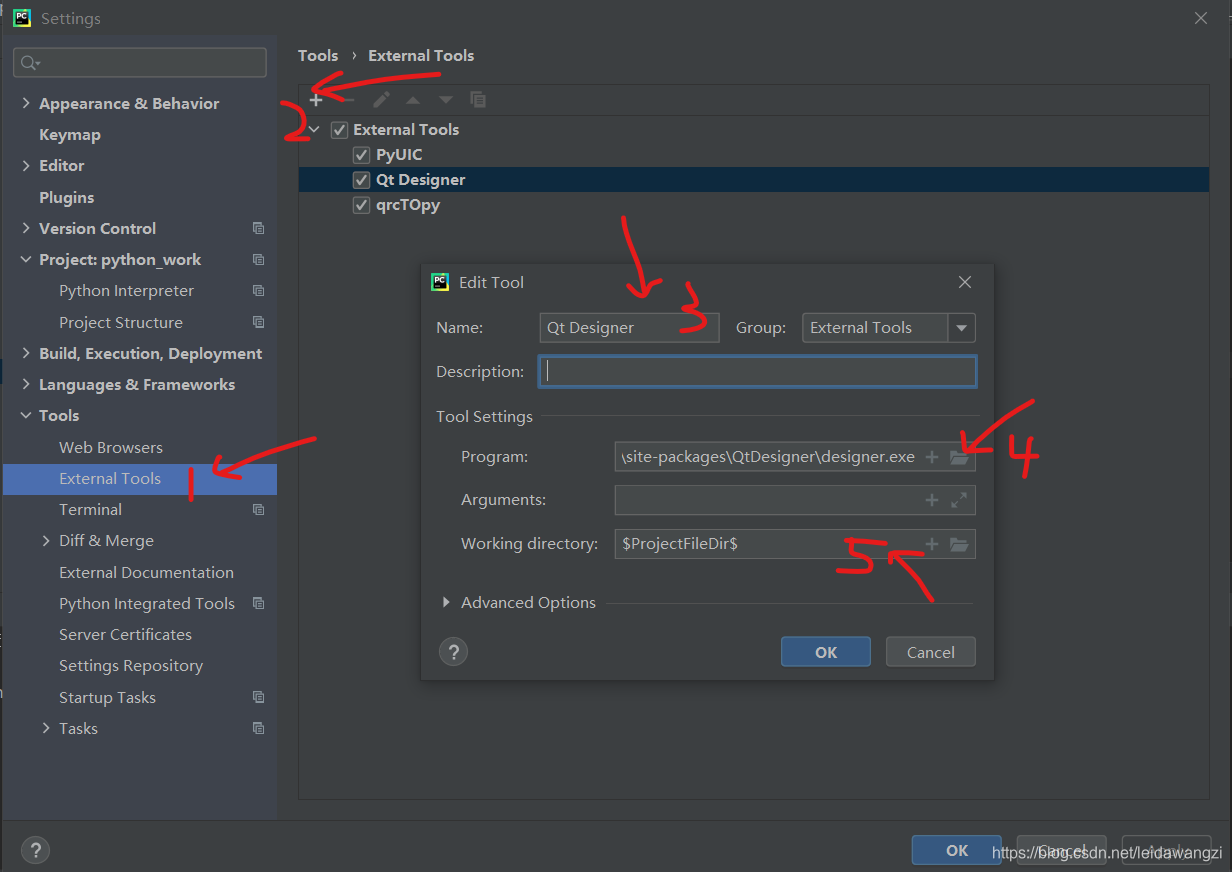The height and width of the screenshot is (872, 1232).
Task: Open the Group dropdown list
Action: coord(961,328)
